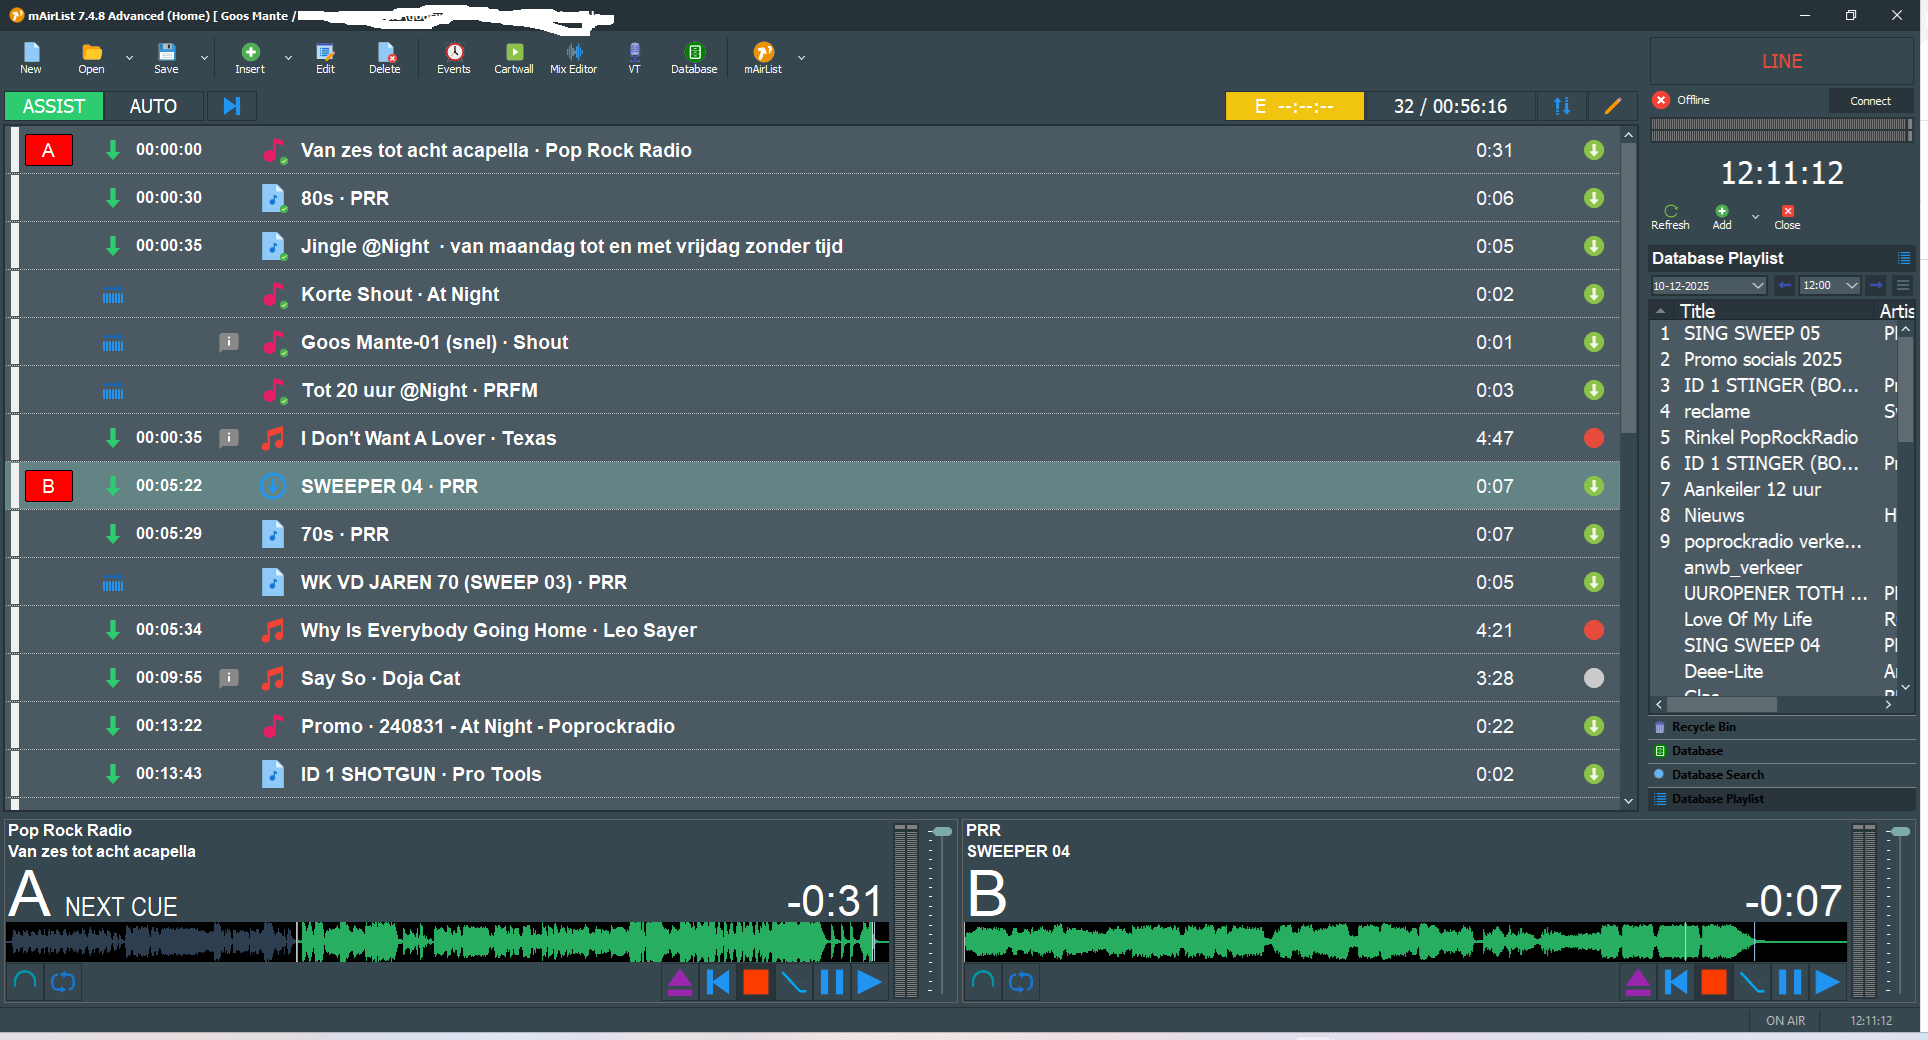Open the VT voice track recorder

point(634,58)
